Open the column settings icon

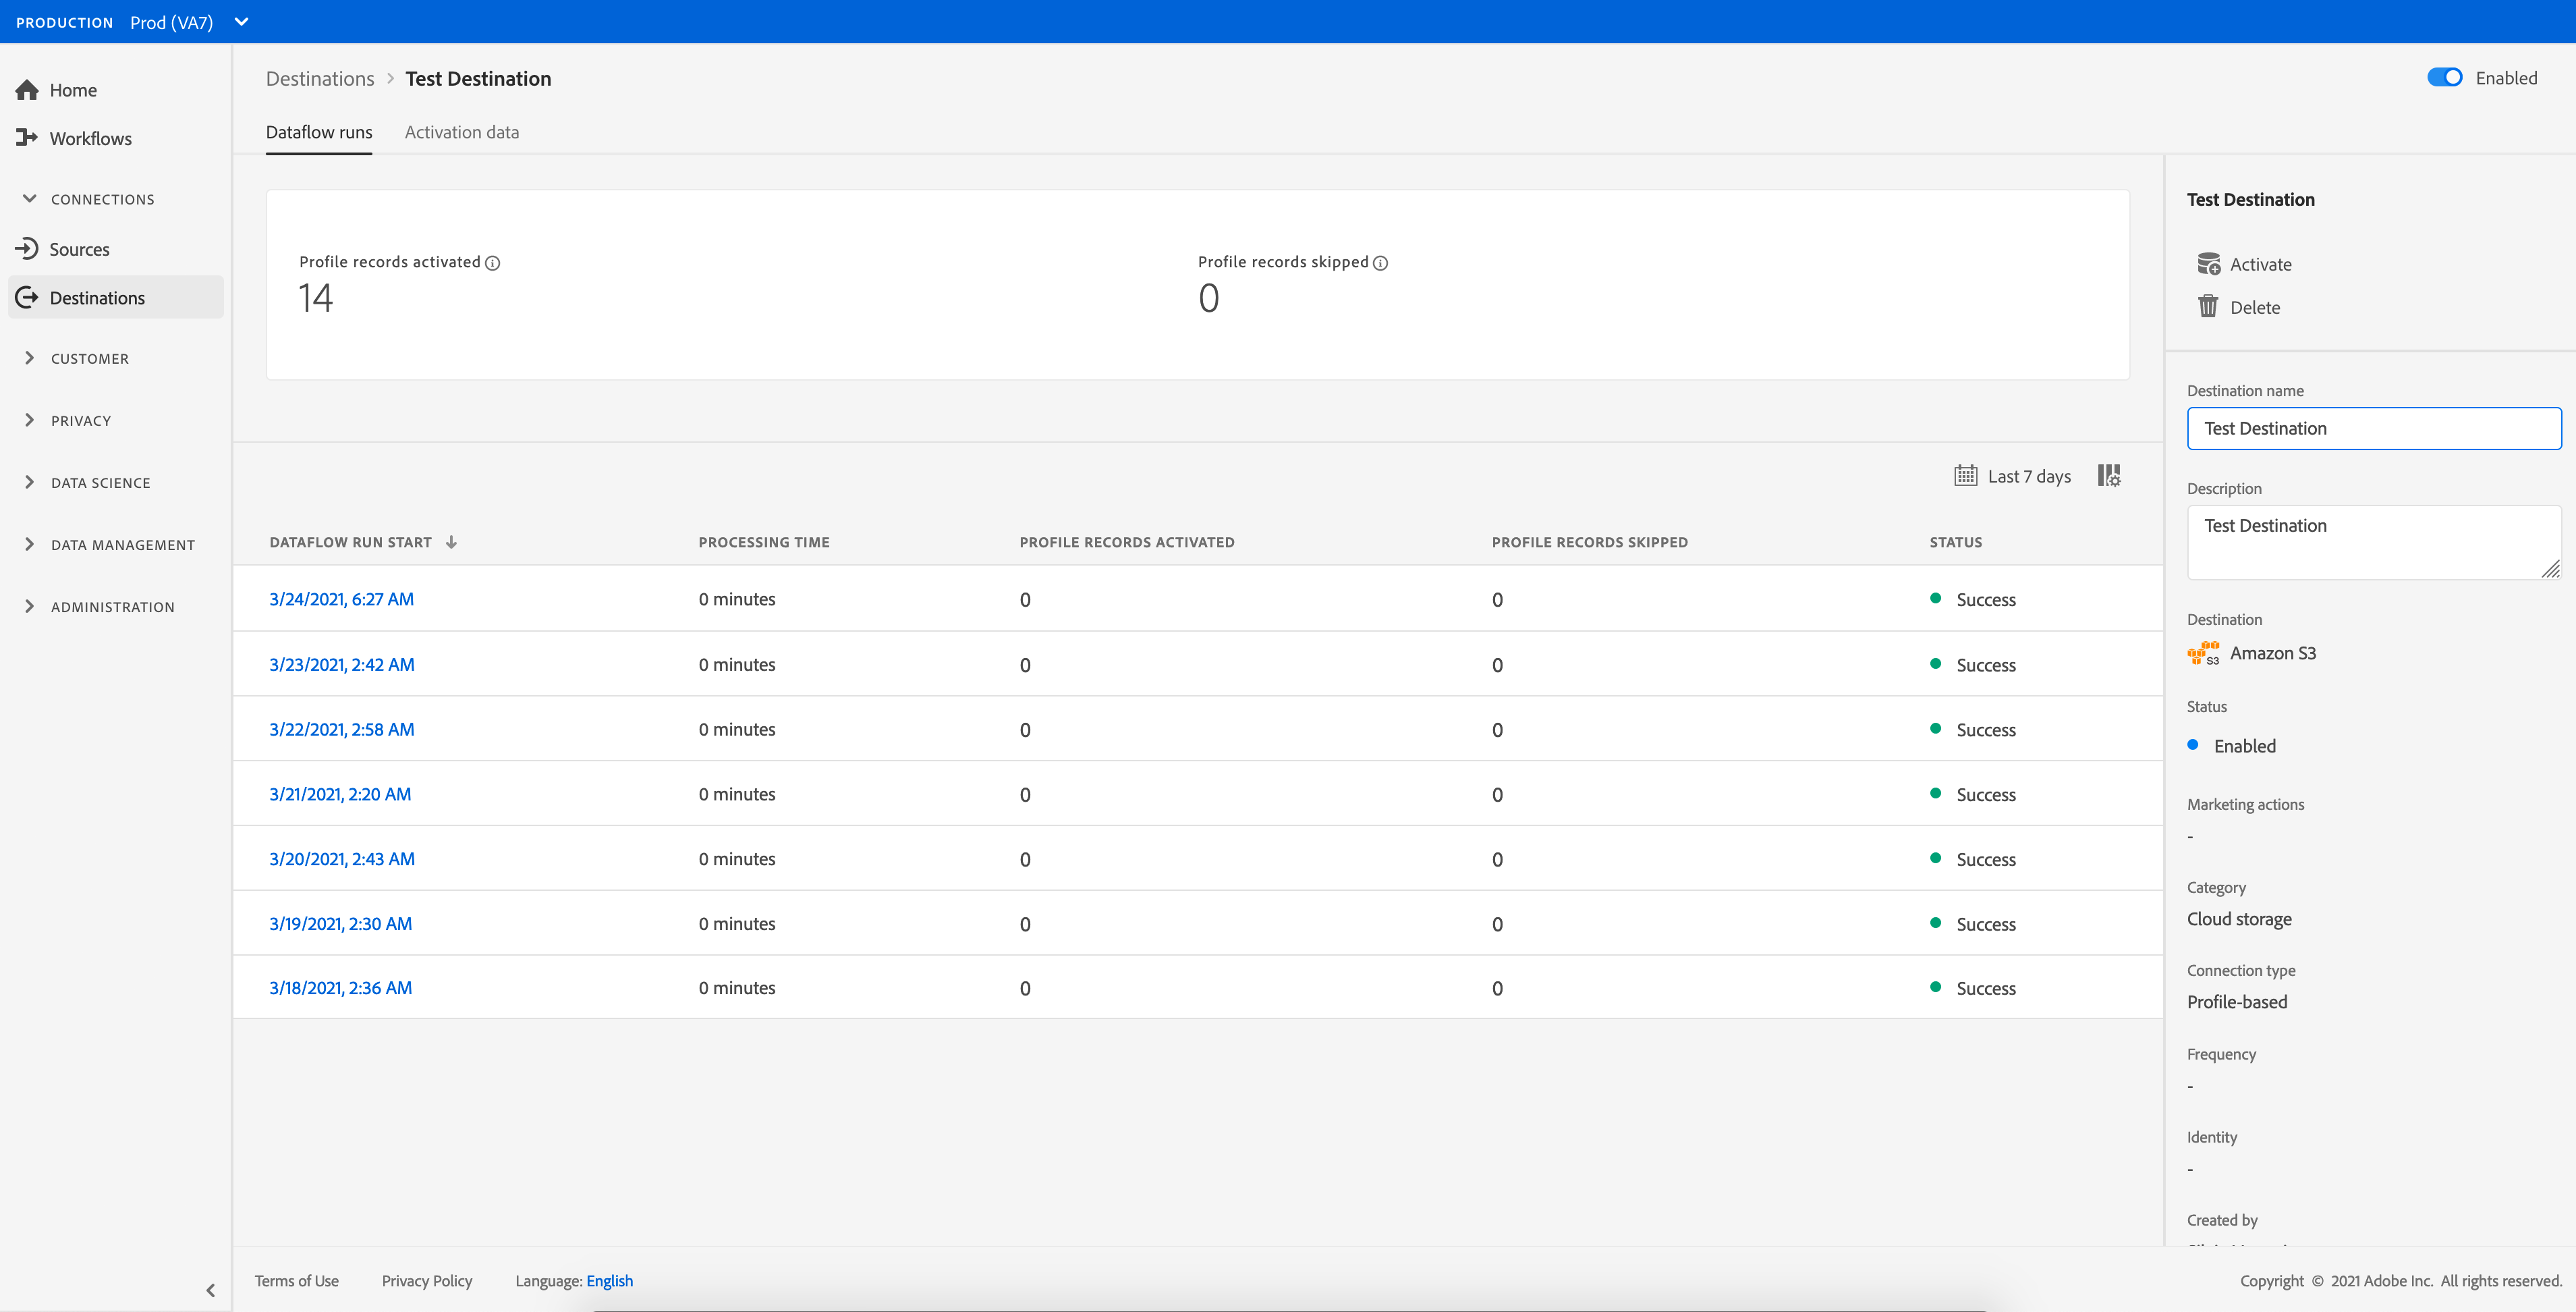[2109, 476]
